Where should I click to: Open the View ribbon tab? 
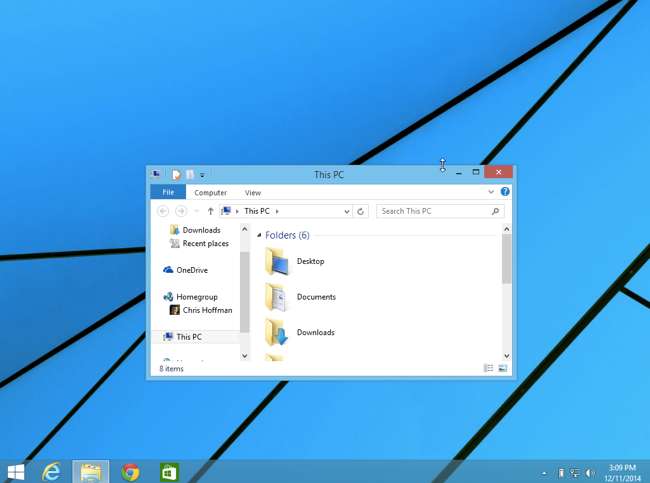point(253,192)
